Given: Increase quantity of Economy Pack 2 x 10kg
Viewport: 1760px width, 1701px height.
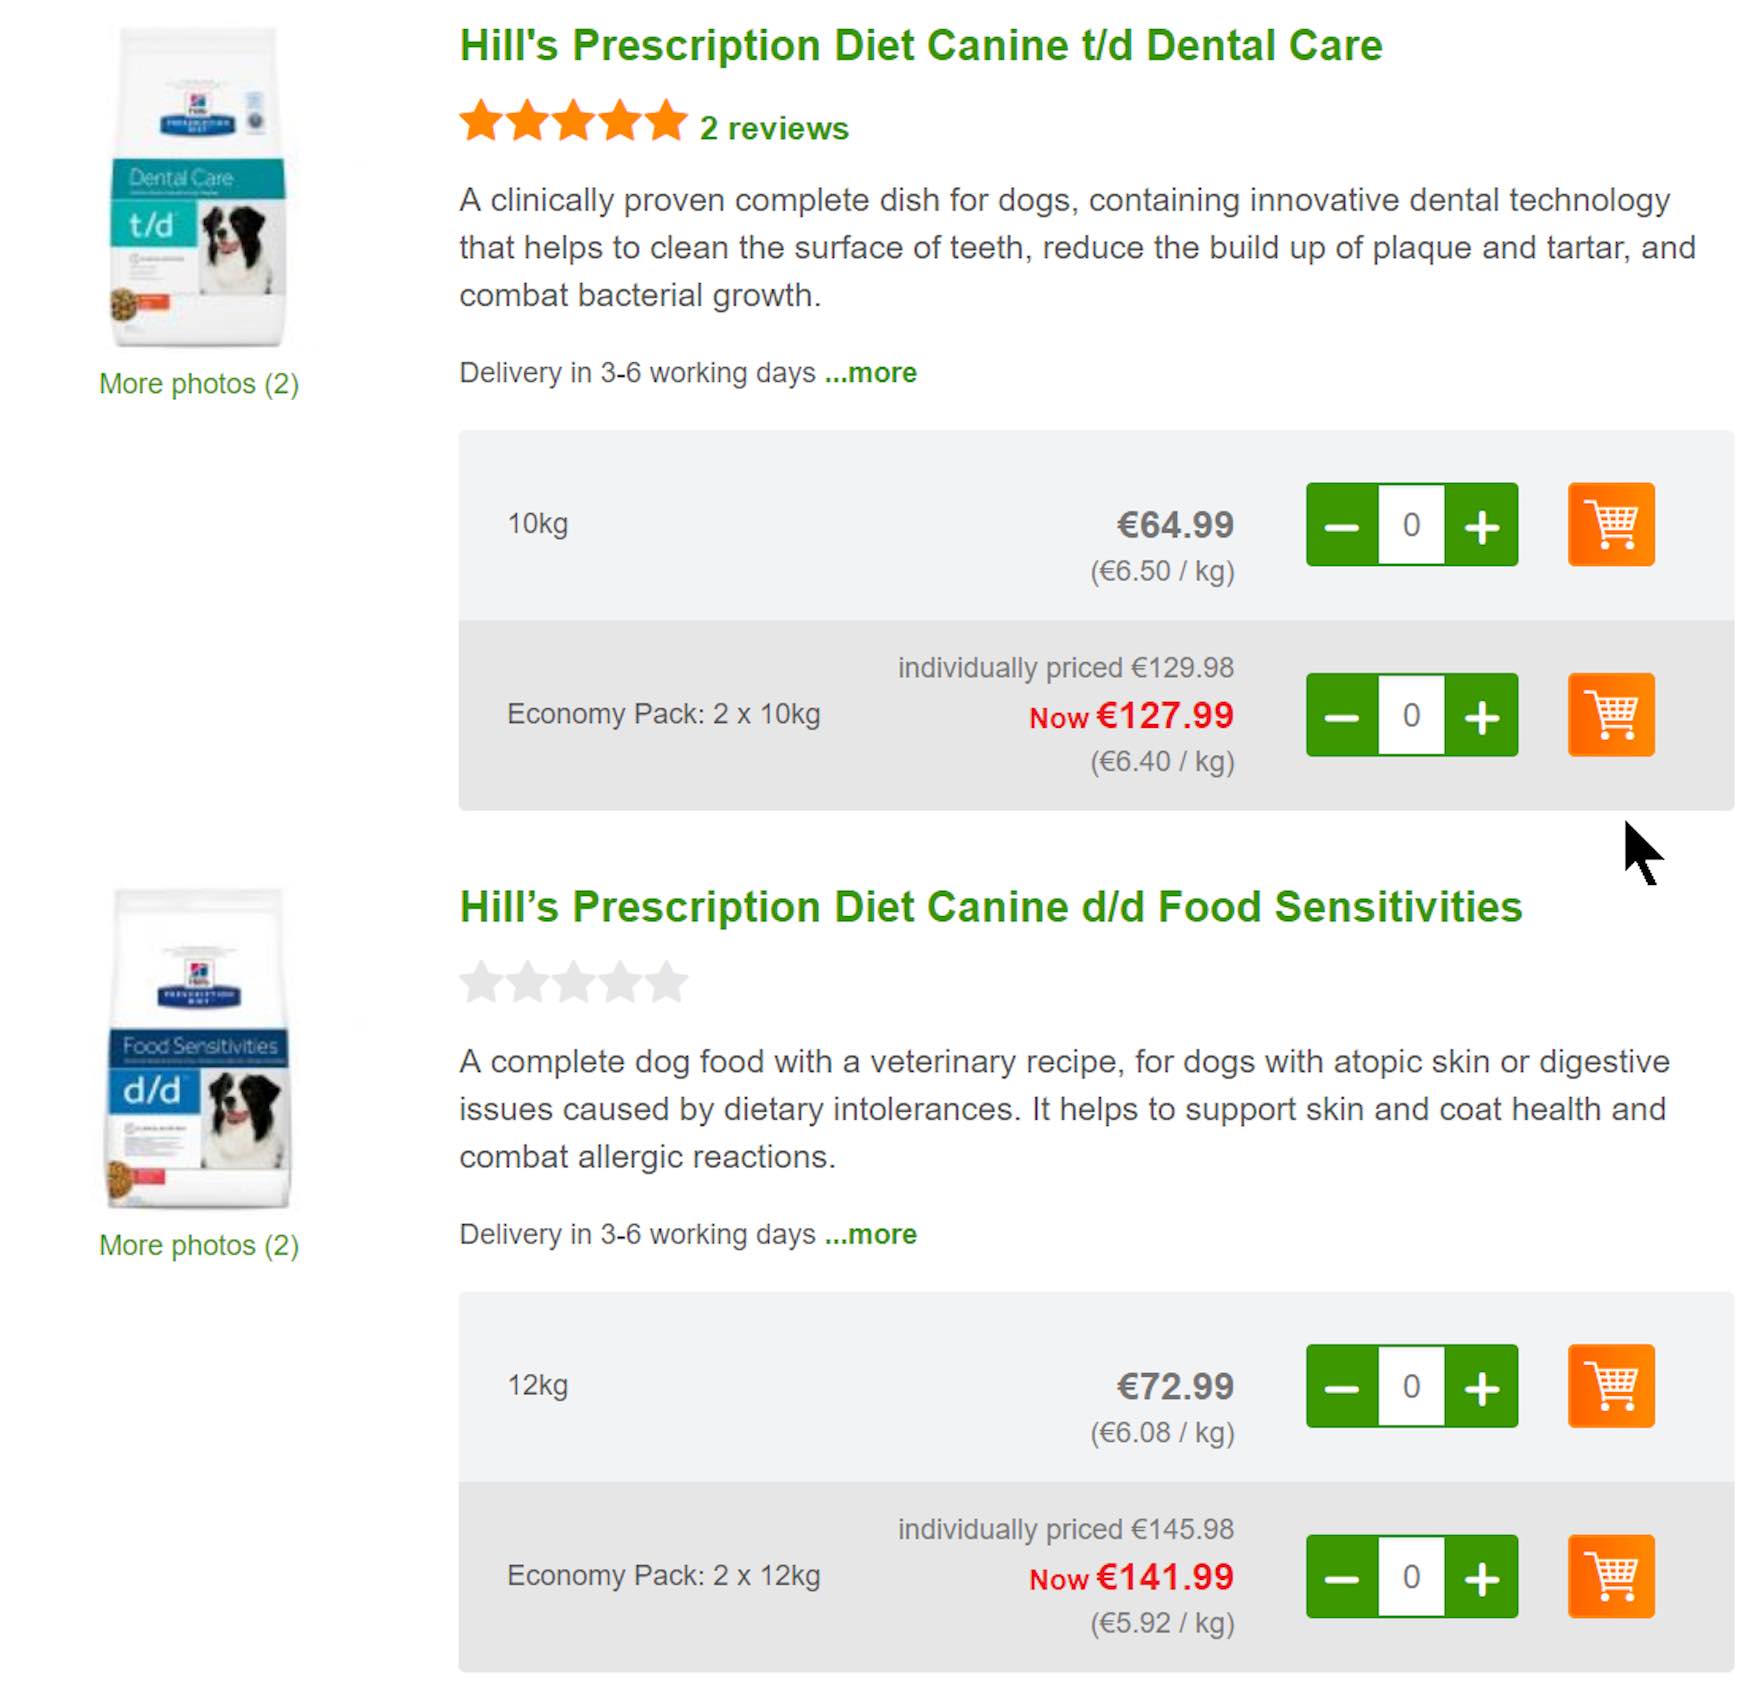Looking at the screenshot, I should point(1482,715).
